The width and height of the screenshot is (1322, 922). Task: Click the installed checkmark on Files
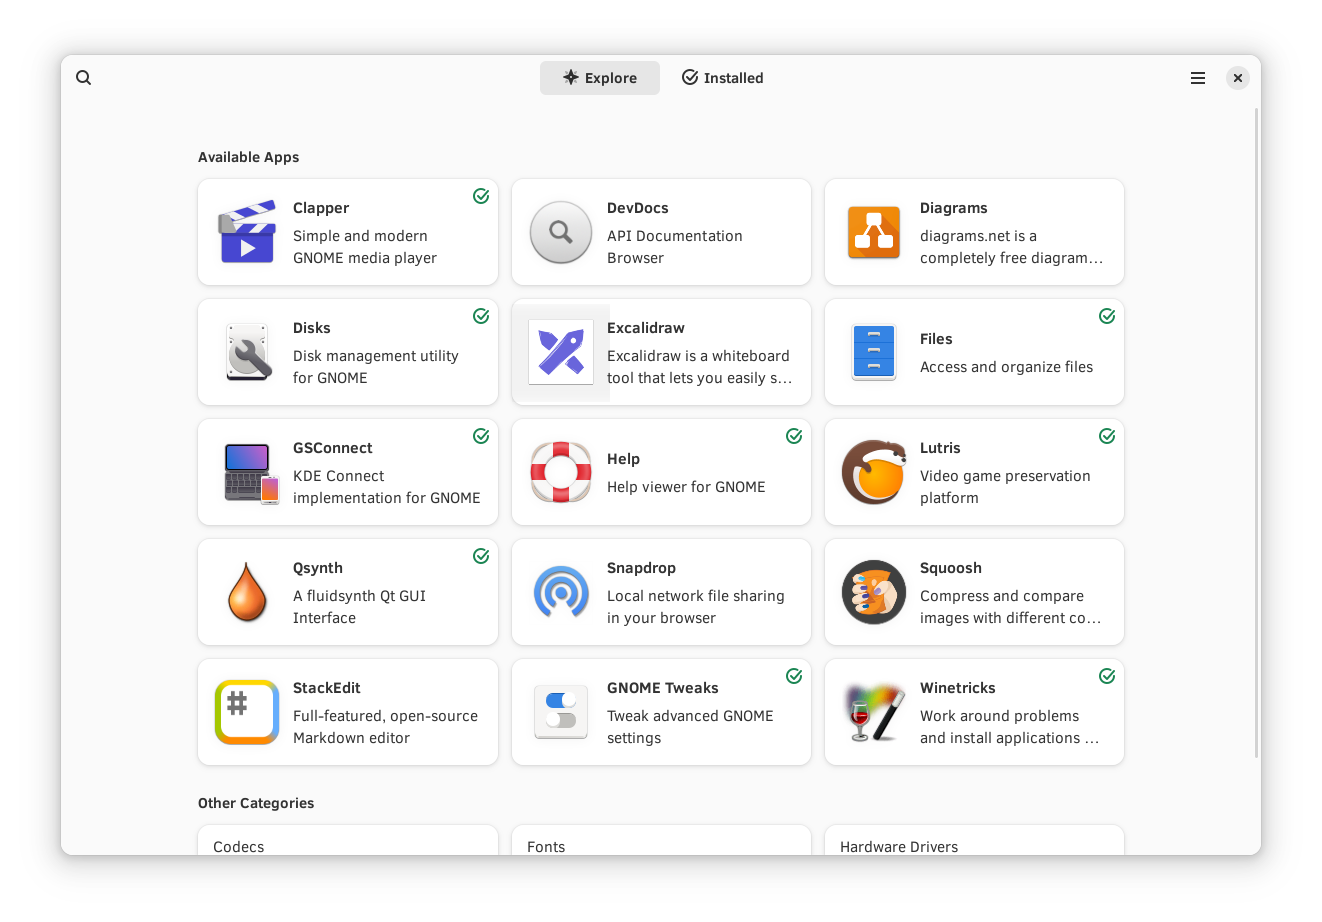[1107, 316]
